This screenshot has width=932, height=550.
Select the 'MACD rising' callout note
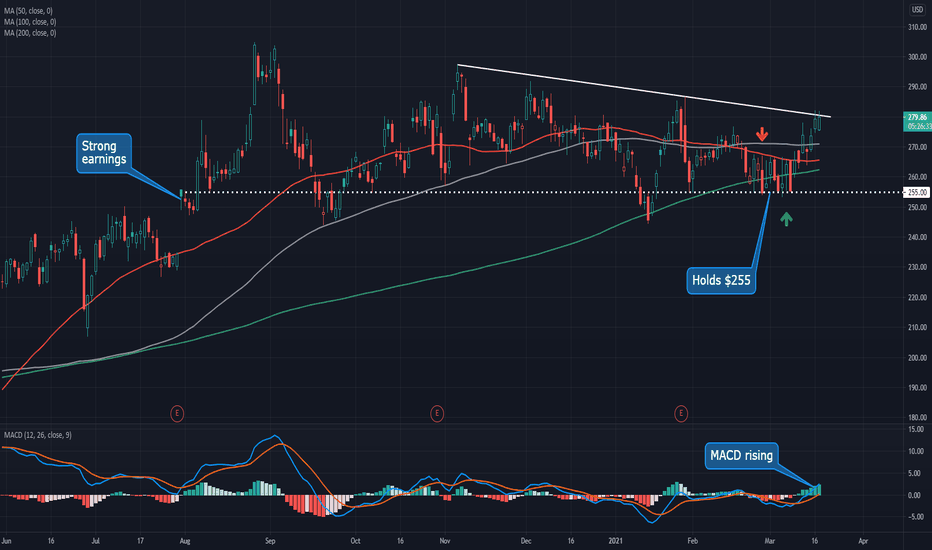pos(741,455)
